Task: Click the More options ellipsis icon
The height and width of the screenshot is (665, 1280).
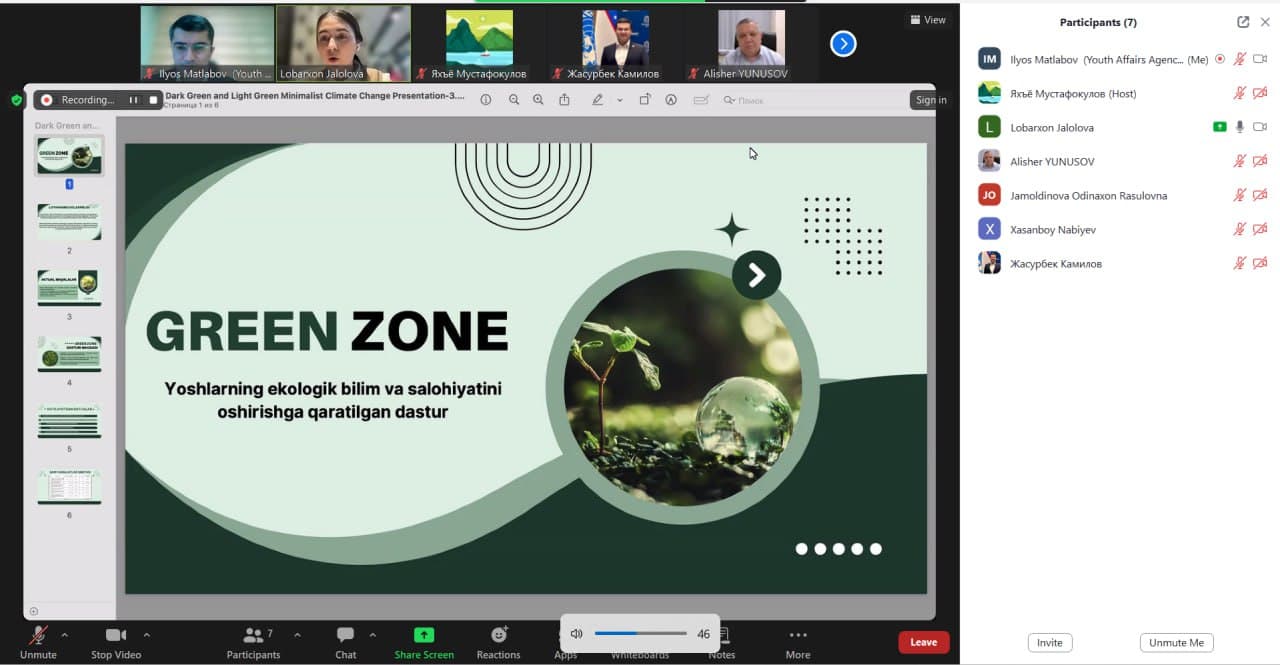Action: (797, 635)
